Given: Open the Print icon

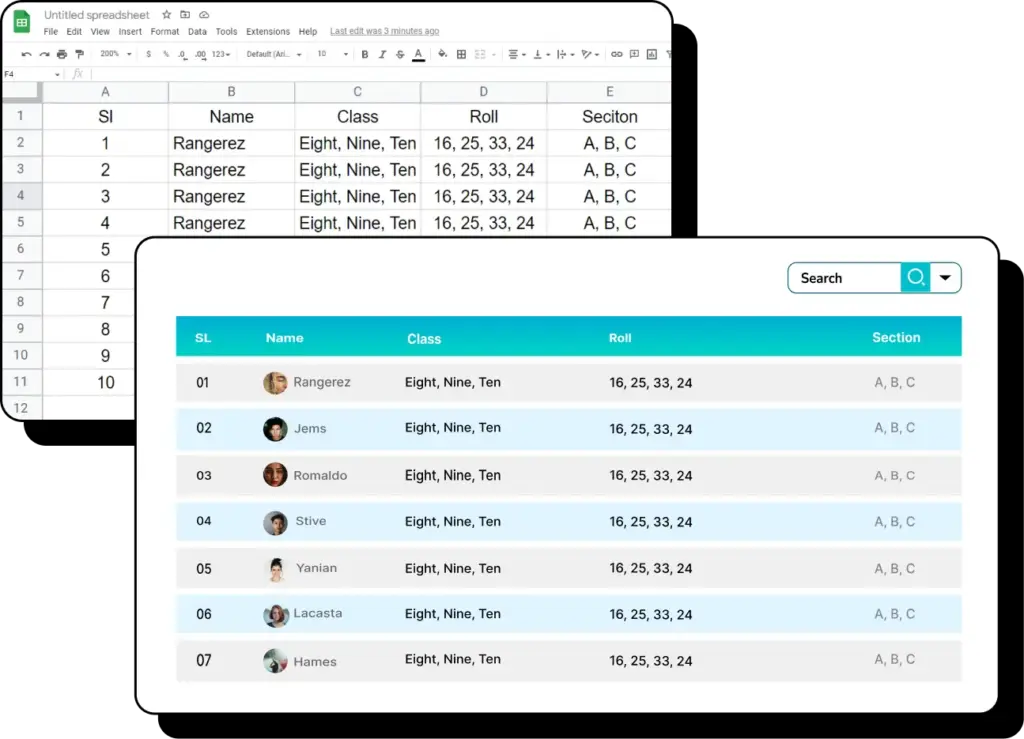Looking at the screenshot, I should point(62,54).
